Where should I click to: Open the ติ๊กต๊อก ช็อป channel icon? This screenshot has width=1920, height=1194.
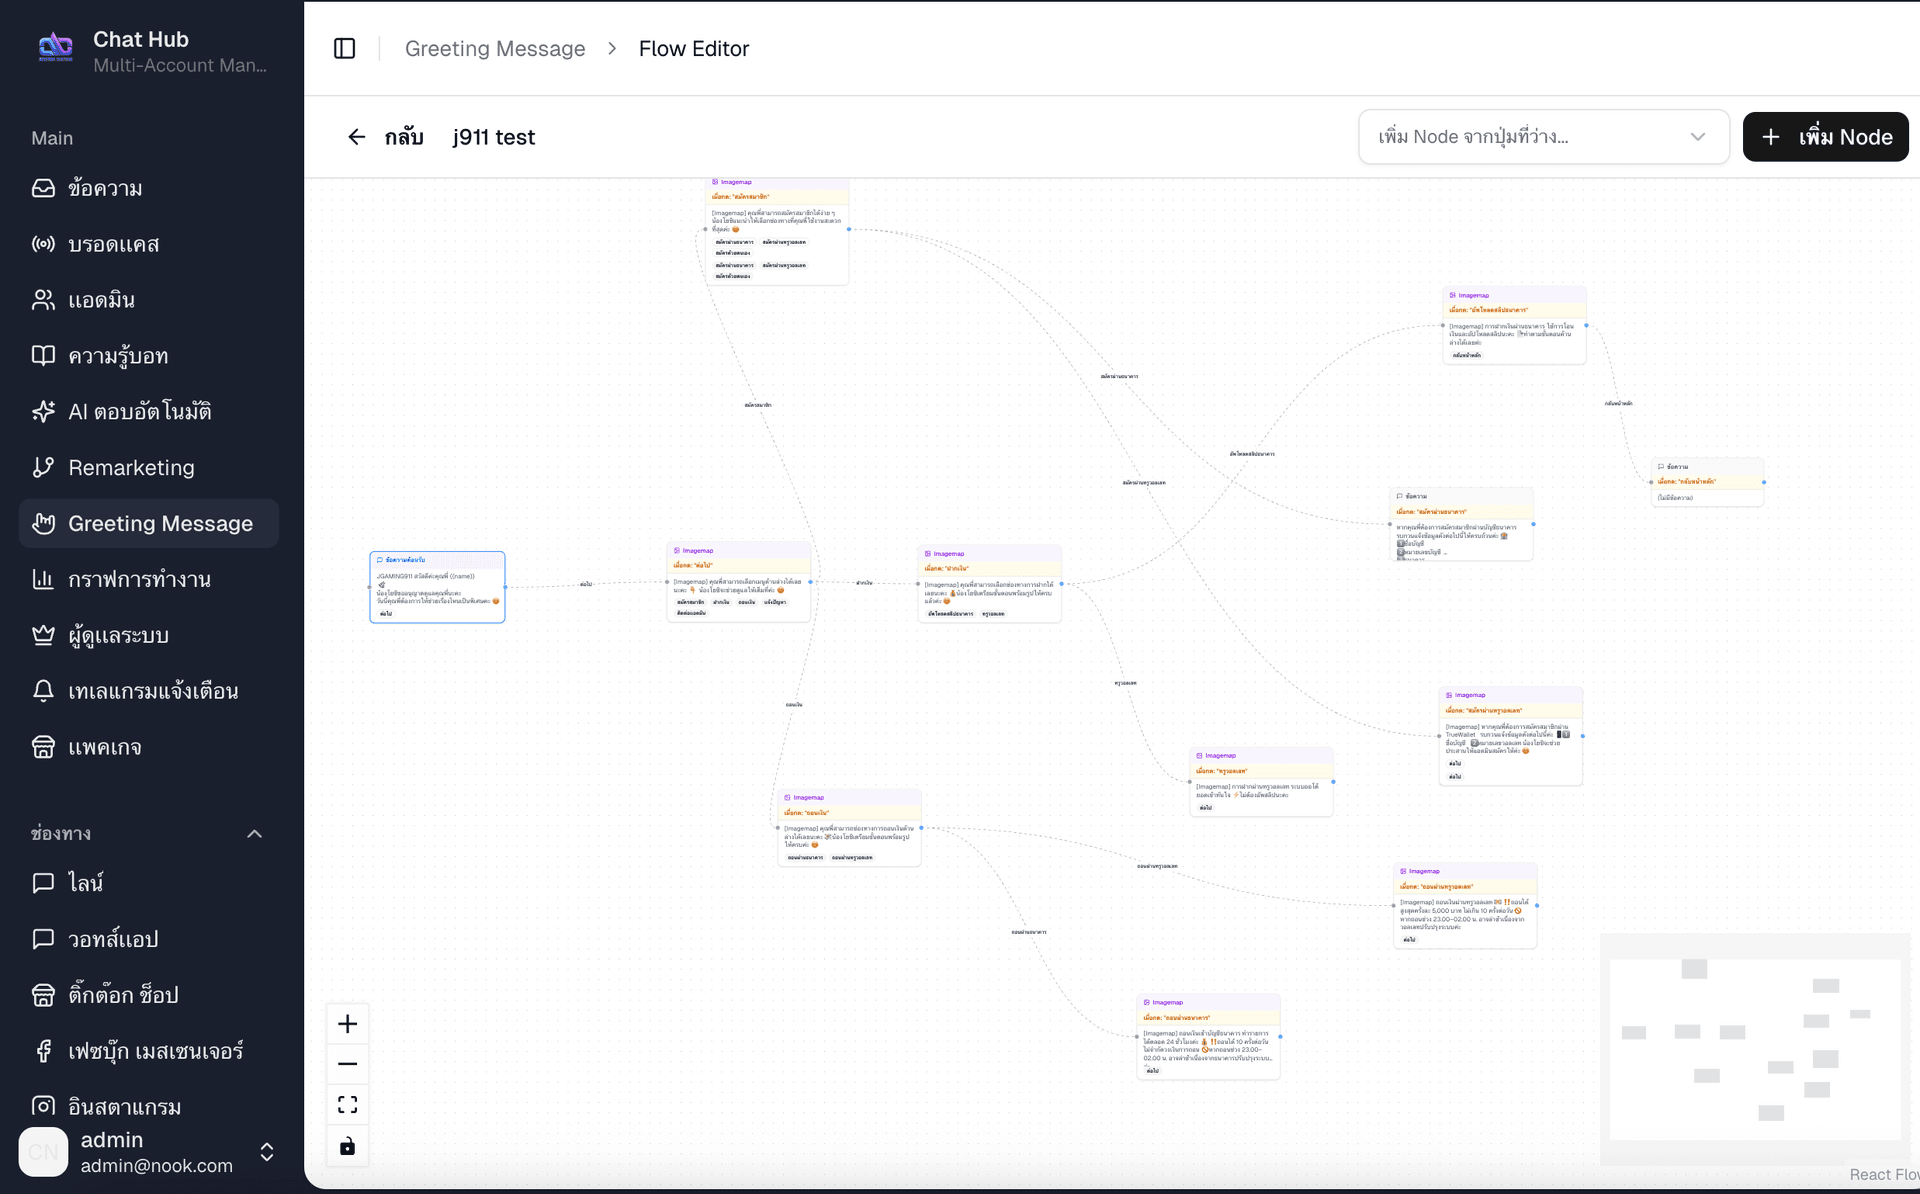click(43, 995)
